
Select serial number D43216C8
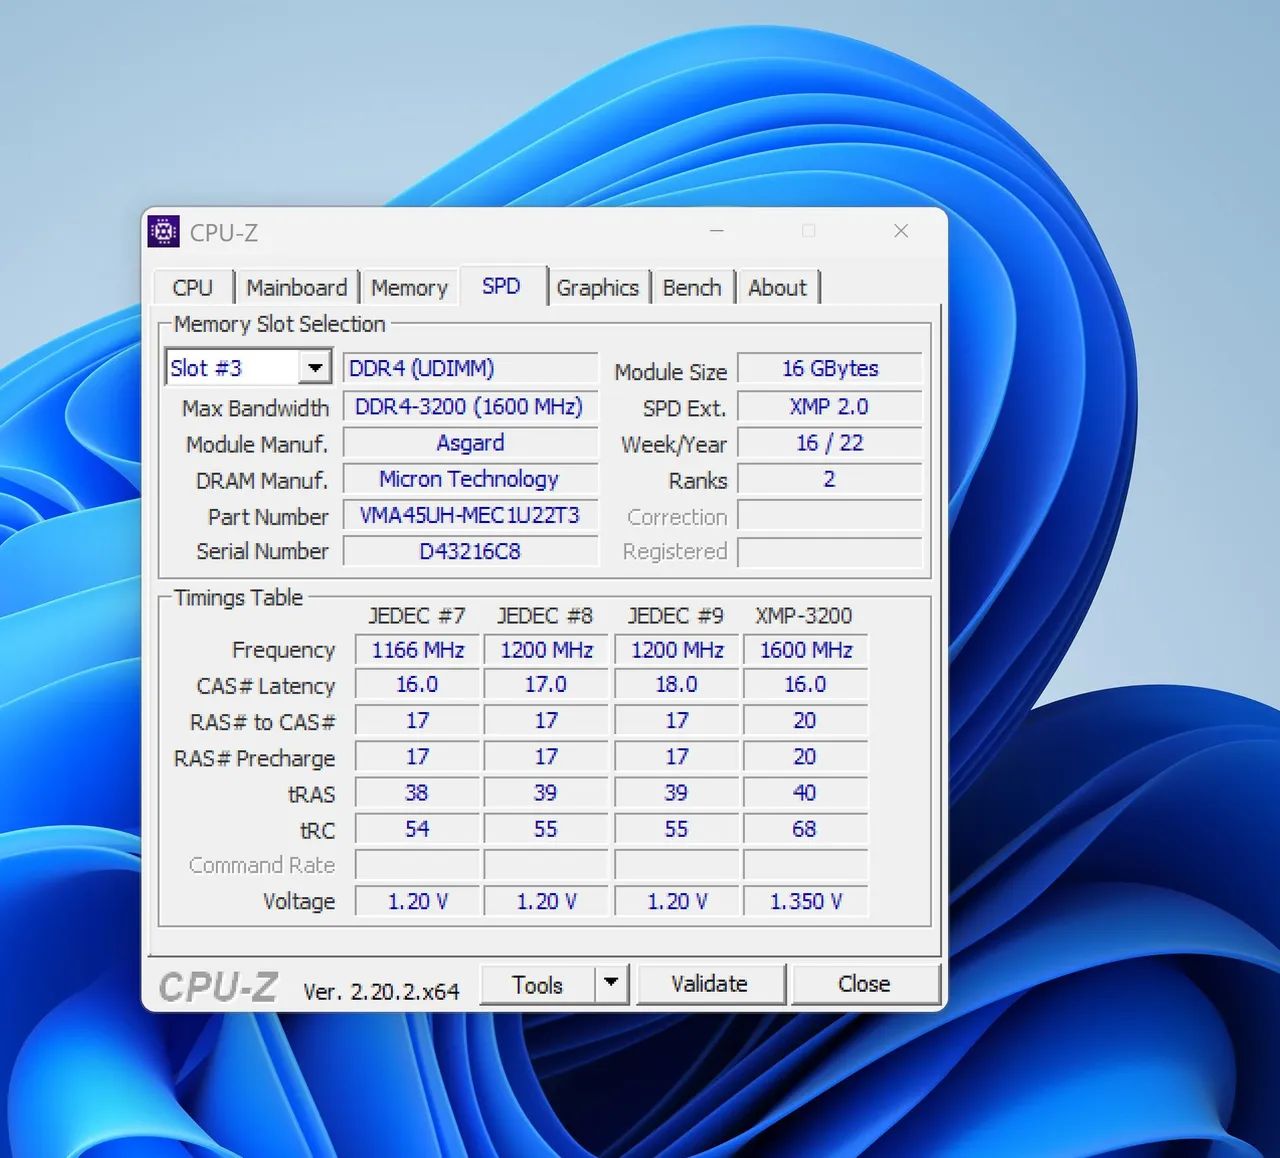coord(470,551)
